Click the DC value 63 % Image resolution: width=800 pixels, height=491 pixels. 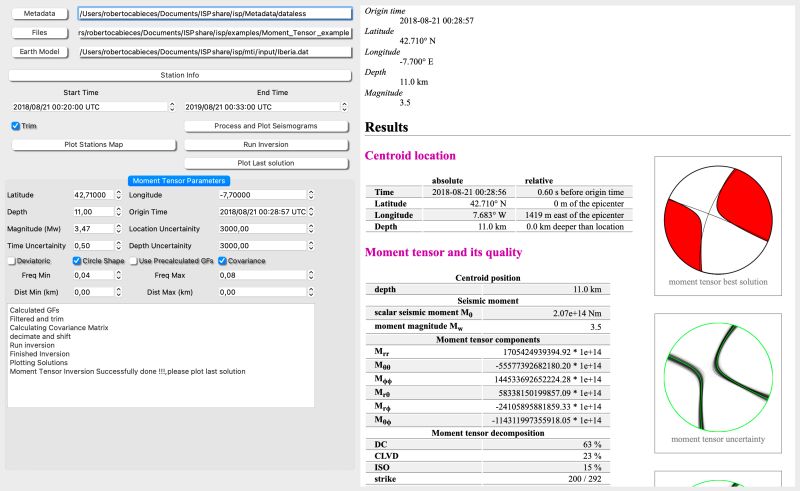(592, 445)
